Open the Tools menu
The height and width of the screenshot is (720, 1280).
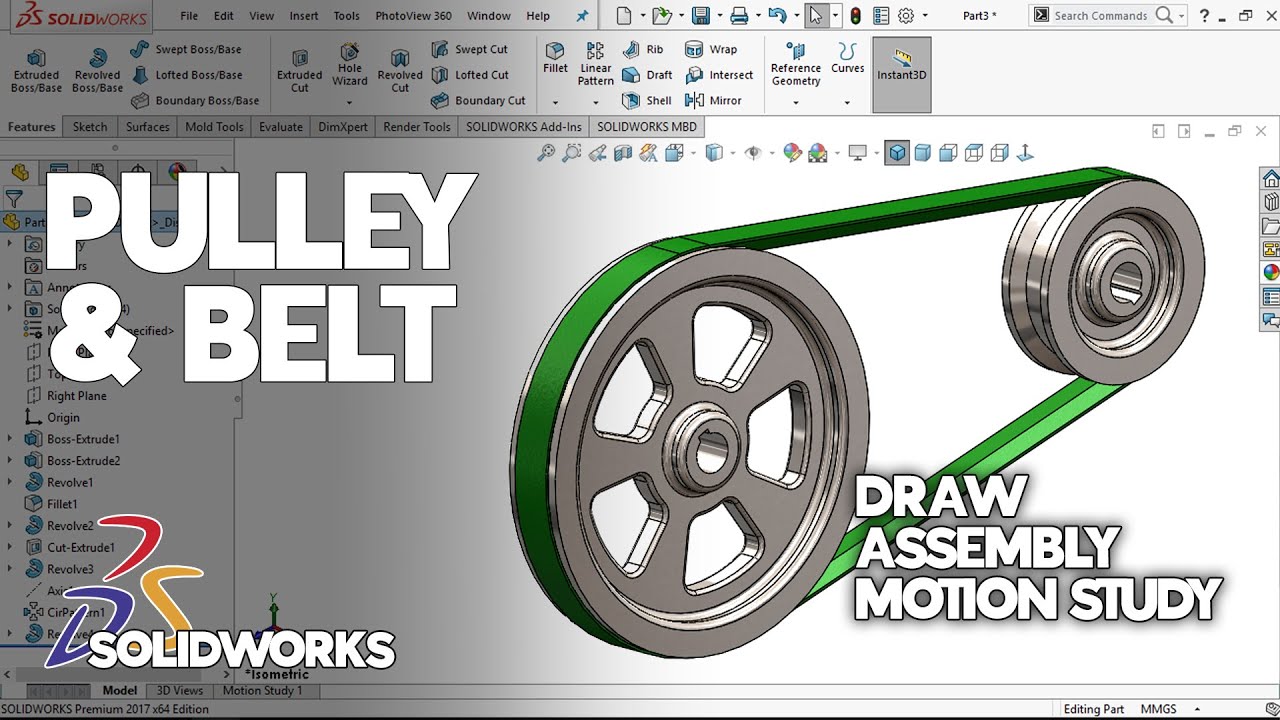pos(347,16)
